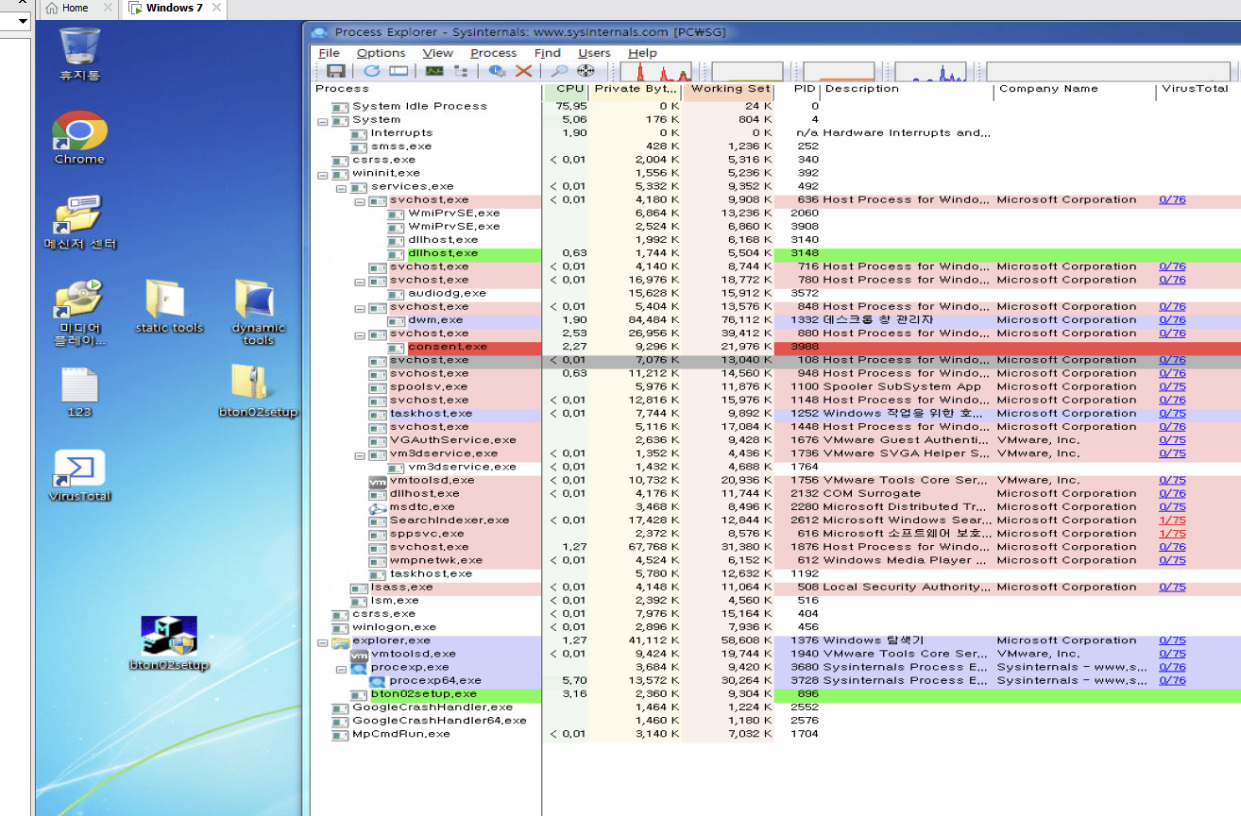
Task: Open Properties via the toolbar icon
Action: click(x=497, y=71)
